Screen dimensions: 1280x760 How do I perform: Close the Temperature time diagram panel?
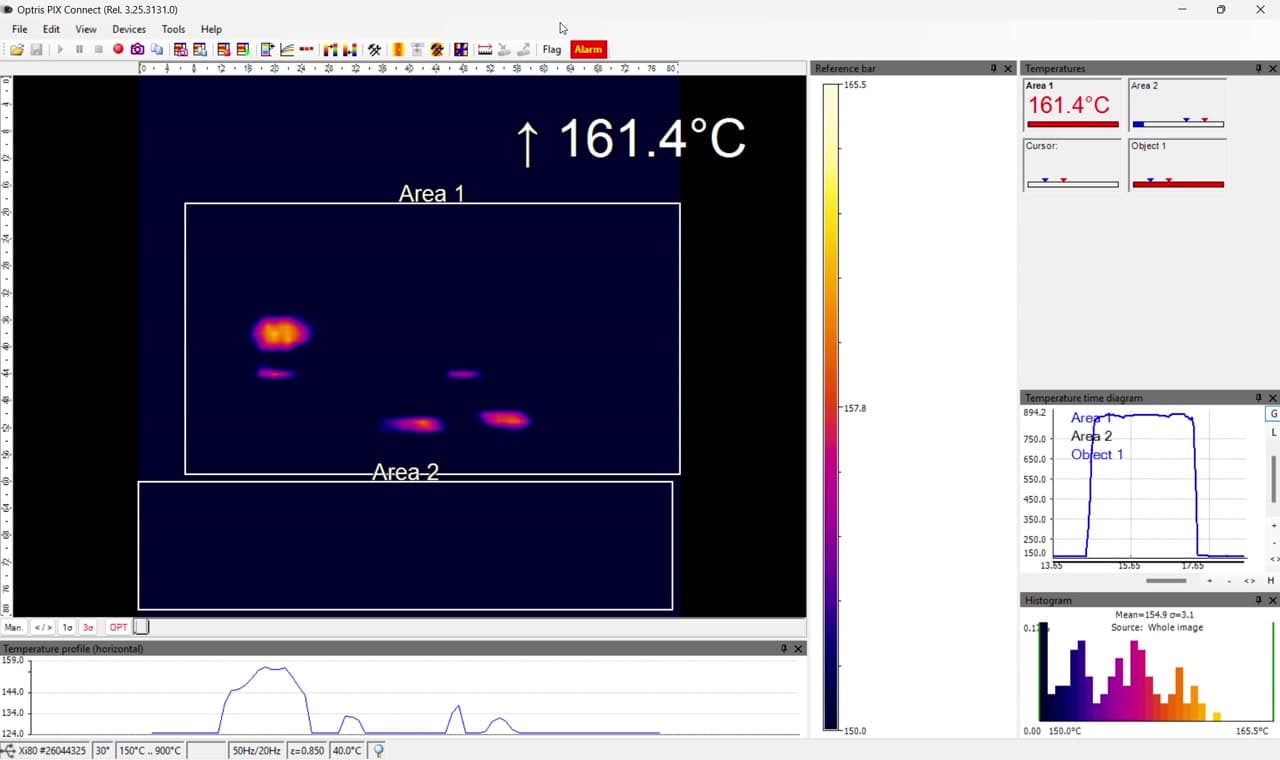pyautogui.click(x=1272, y=398)
